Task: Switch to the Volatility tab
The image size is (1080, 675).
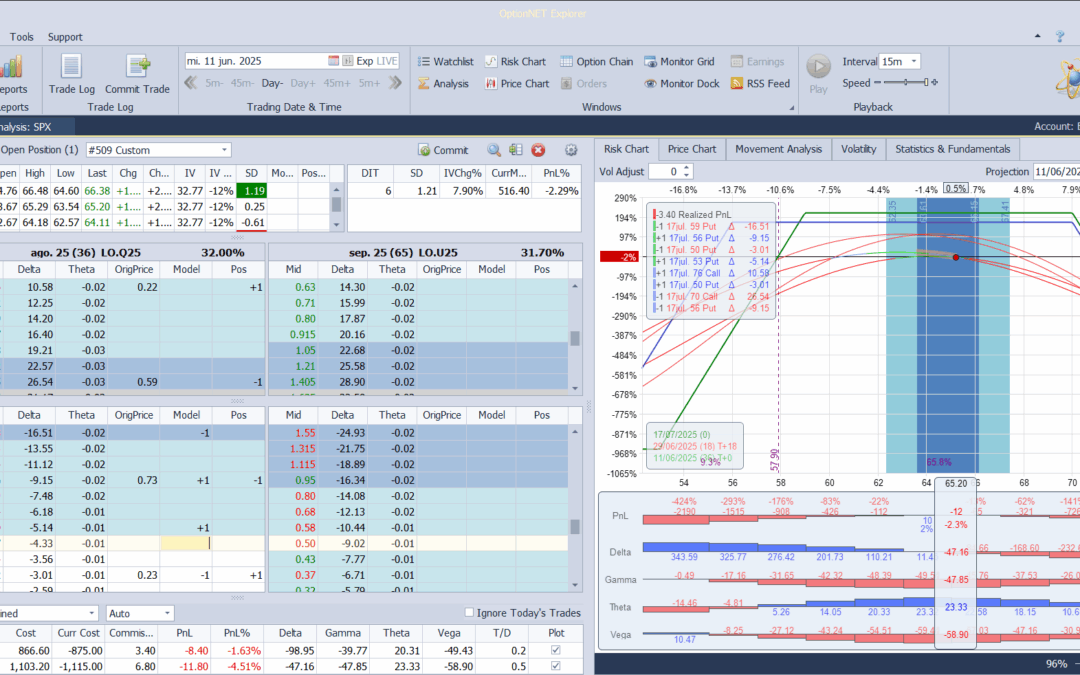Action: click(858, 149)
